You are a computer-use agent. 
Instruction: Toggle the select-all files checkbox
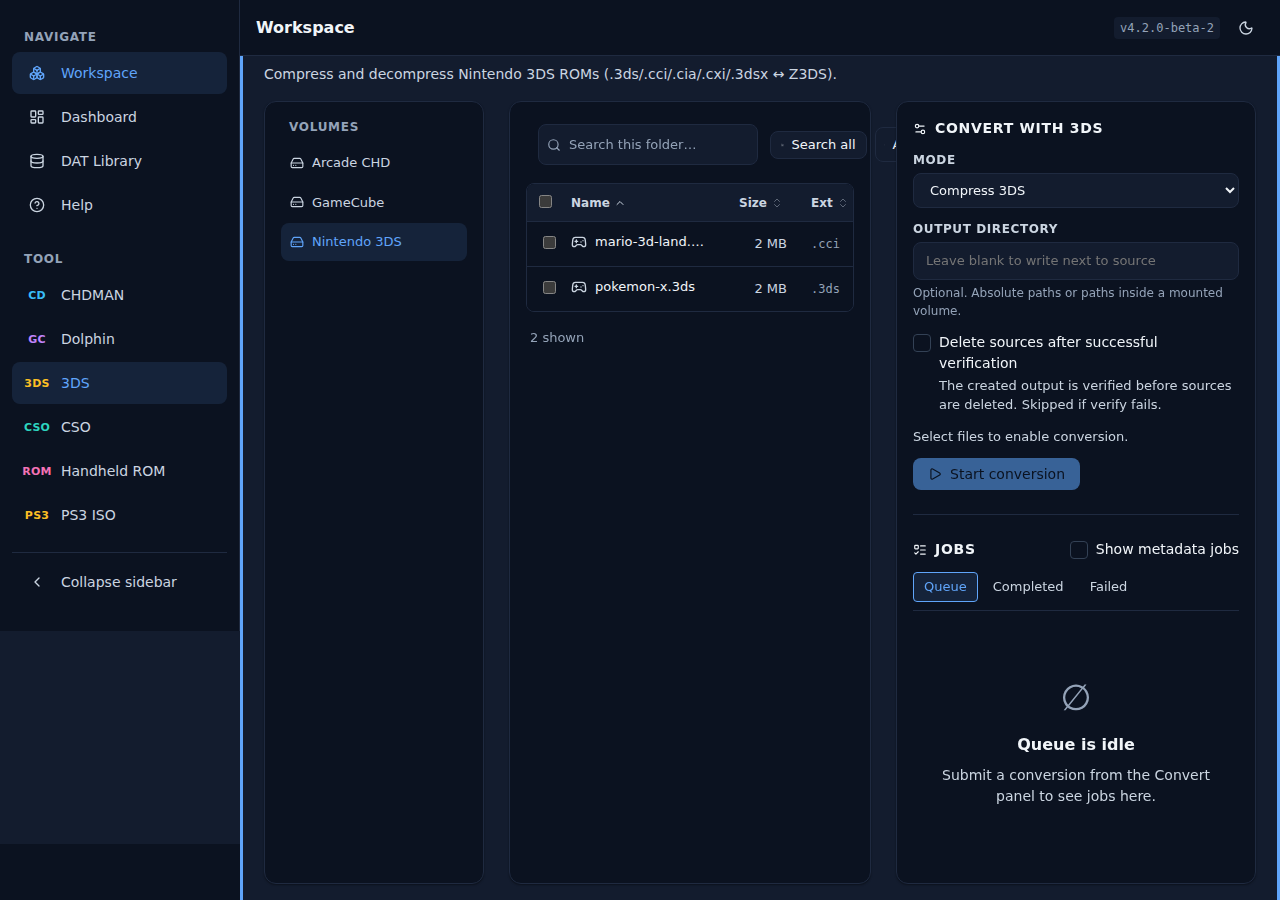point(545,202)
